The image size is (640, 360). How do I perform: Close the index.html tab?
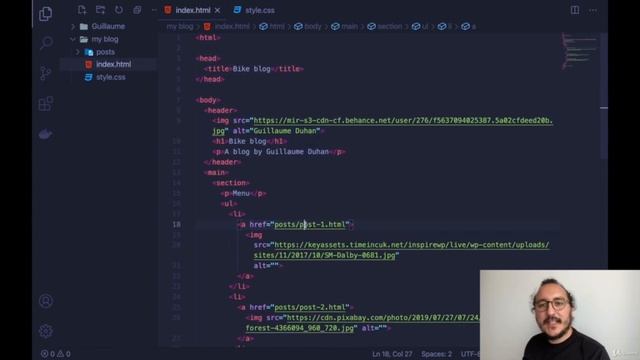[218, 11]
